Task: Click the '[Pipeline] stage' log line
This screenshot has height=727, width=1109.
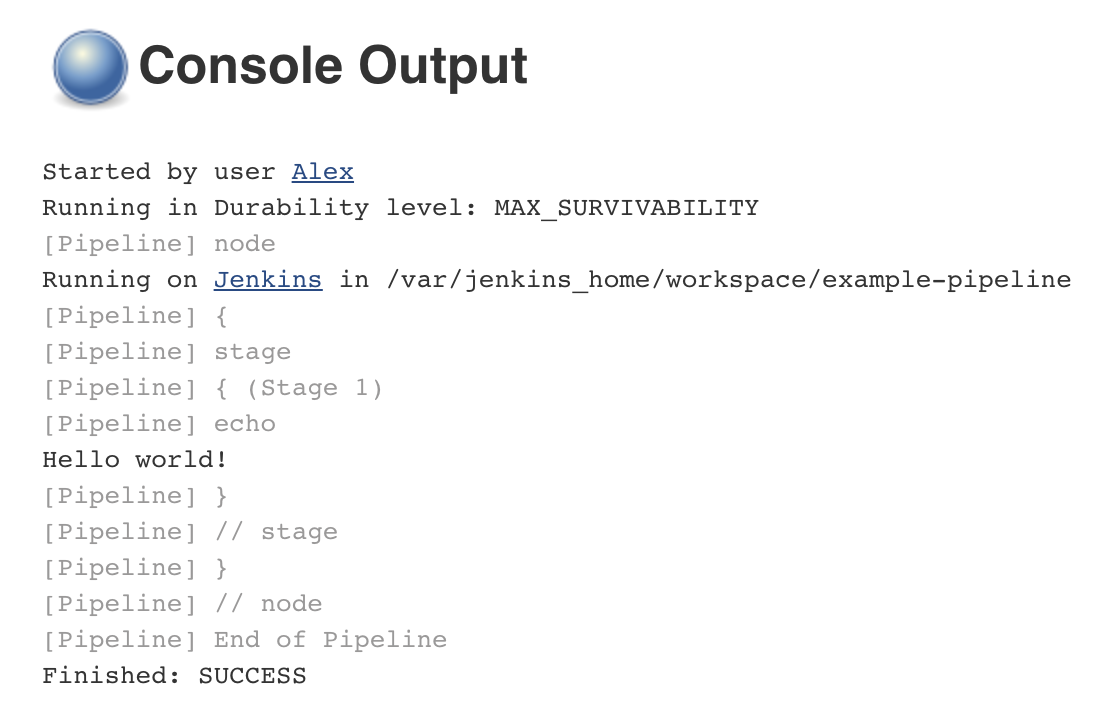Action: 166,352
